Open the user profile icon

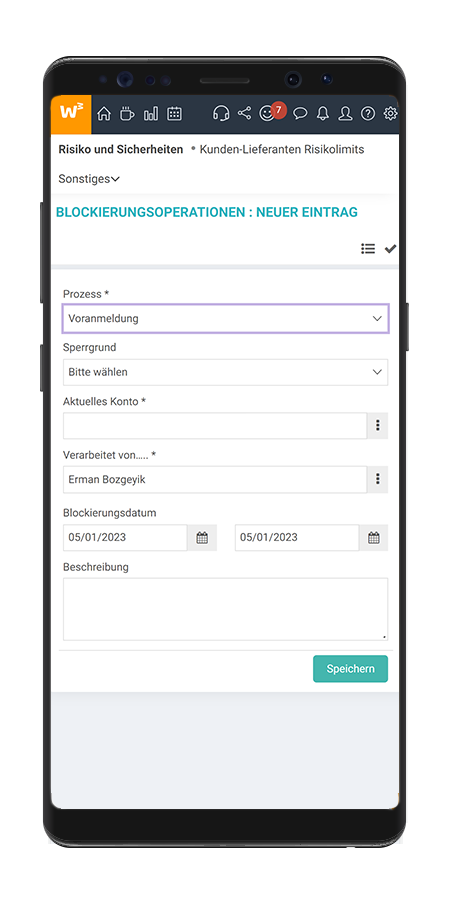point(345,114)
